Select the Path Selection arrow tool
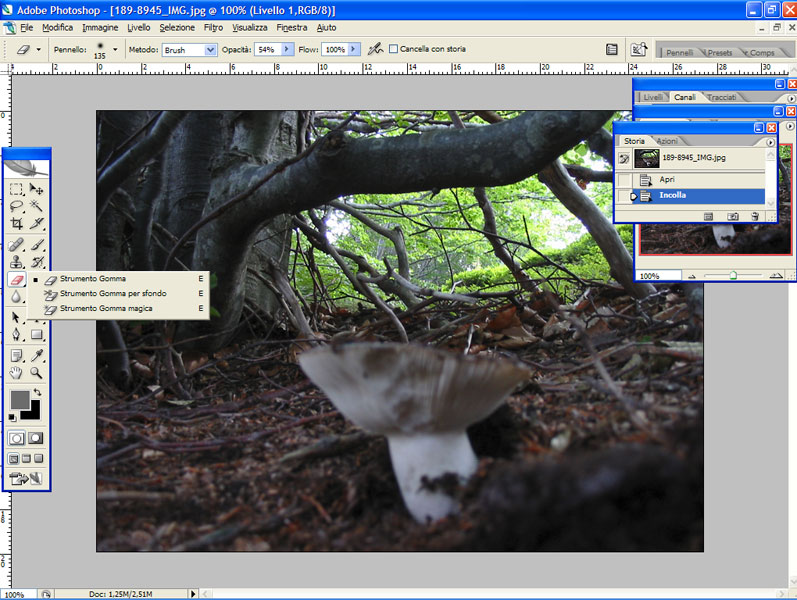The image size is (797, 600). [16, 318]
